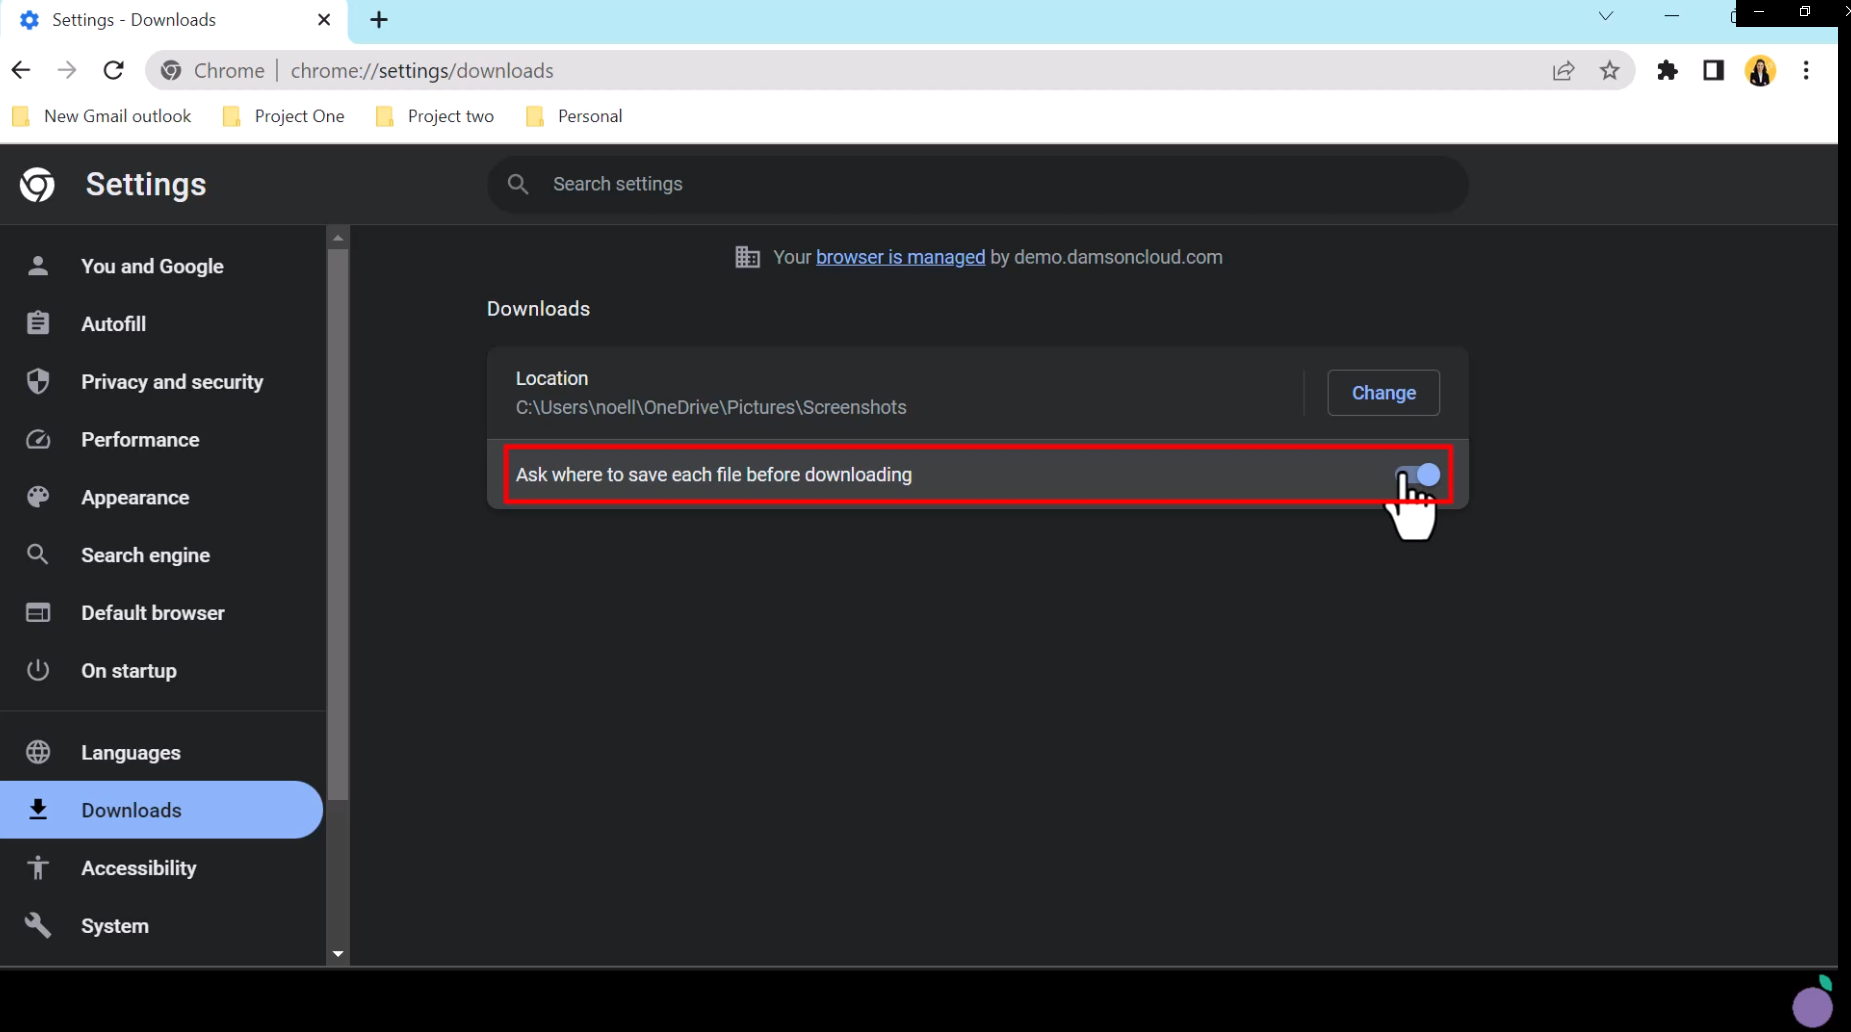Click the Search engine magnifier icon
This screenshot has height=1032, width=1851.
tap(38, 554)
